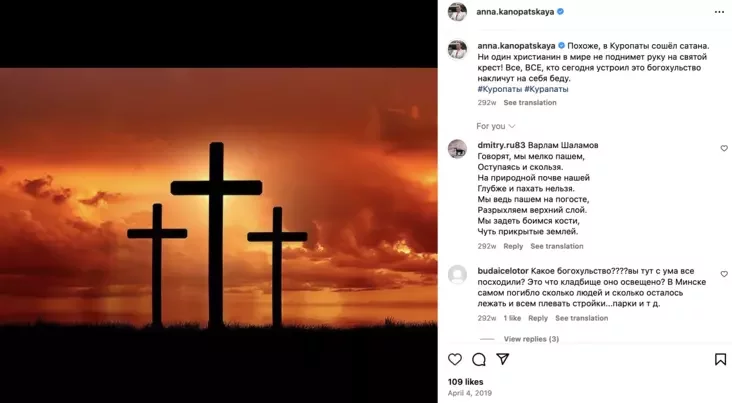
Task: Expand the For you comment sorting dropdown
Action: pyautogui.click(x=495, y=126)
